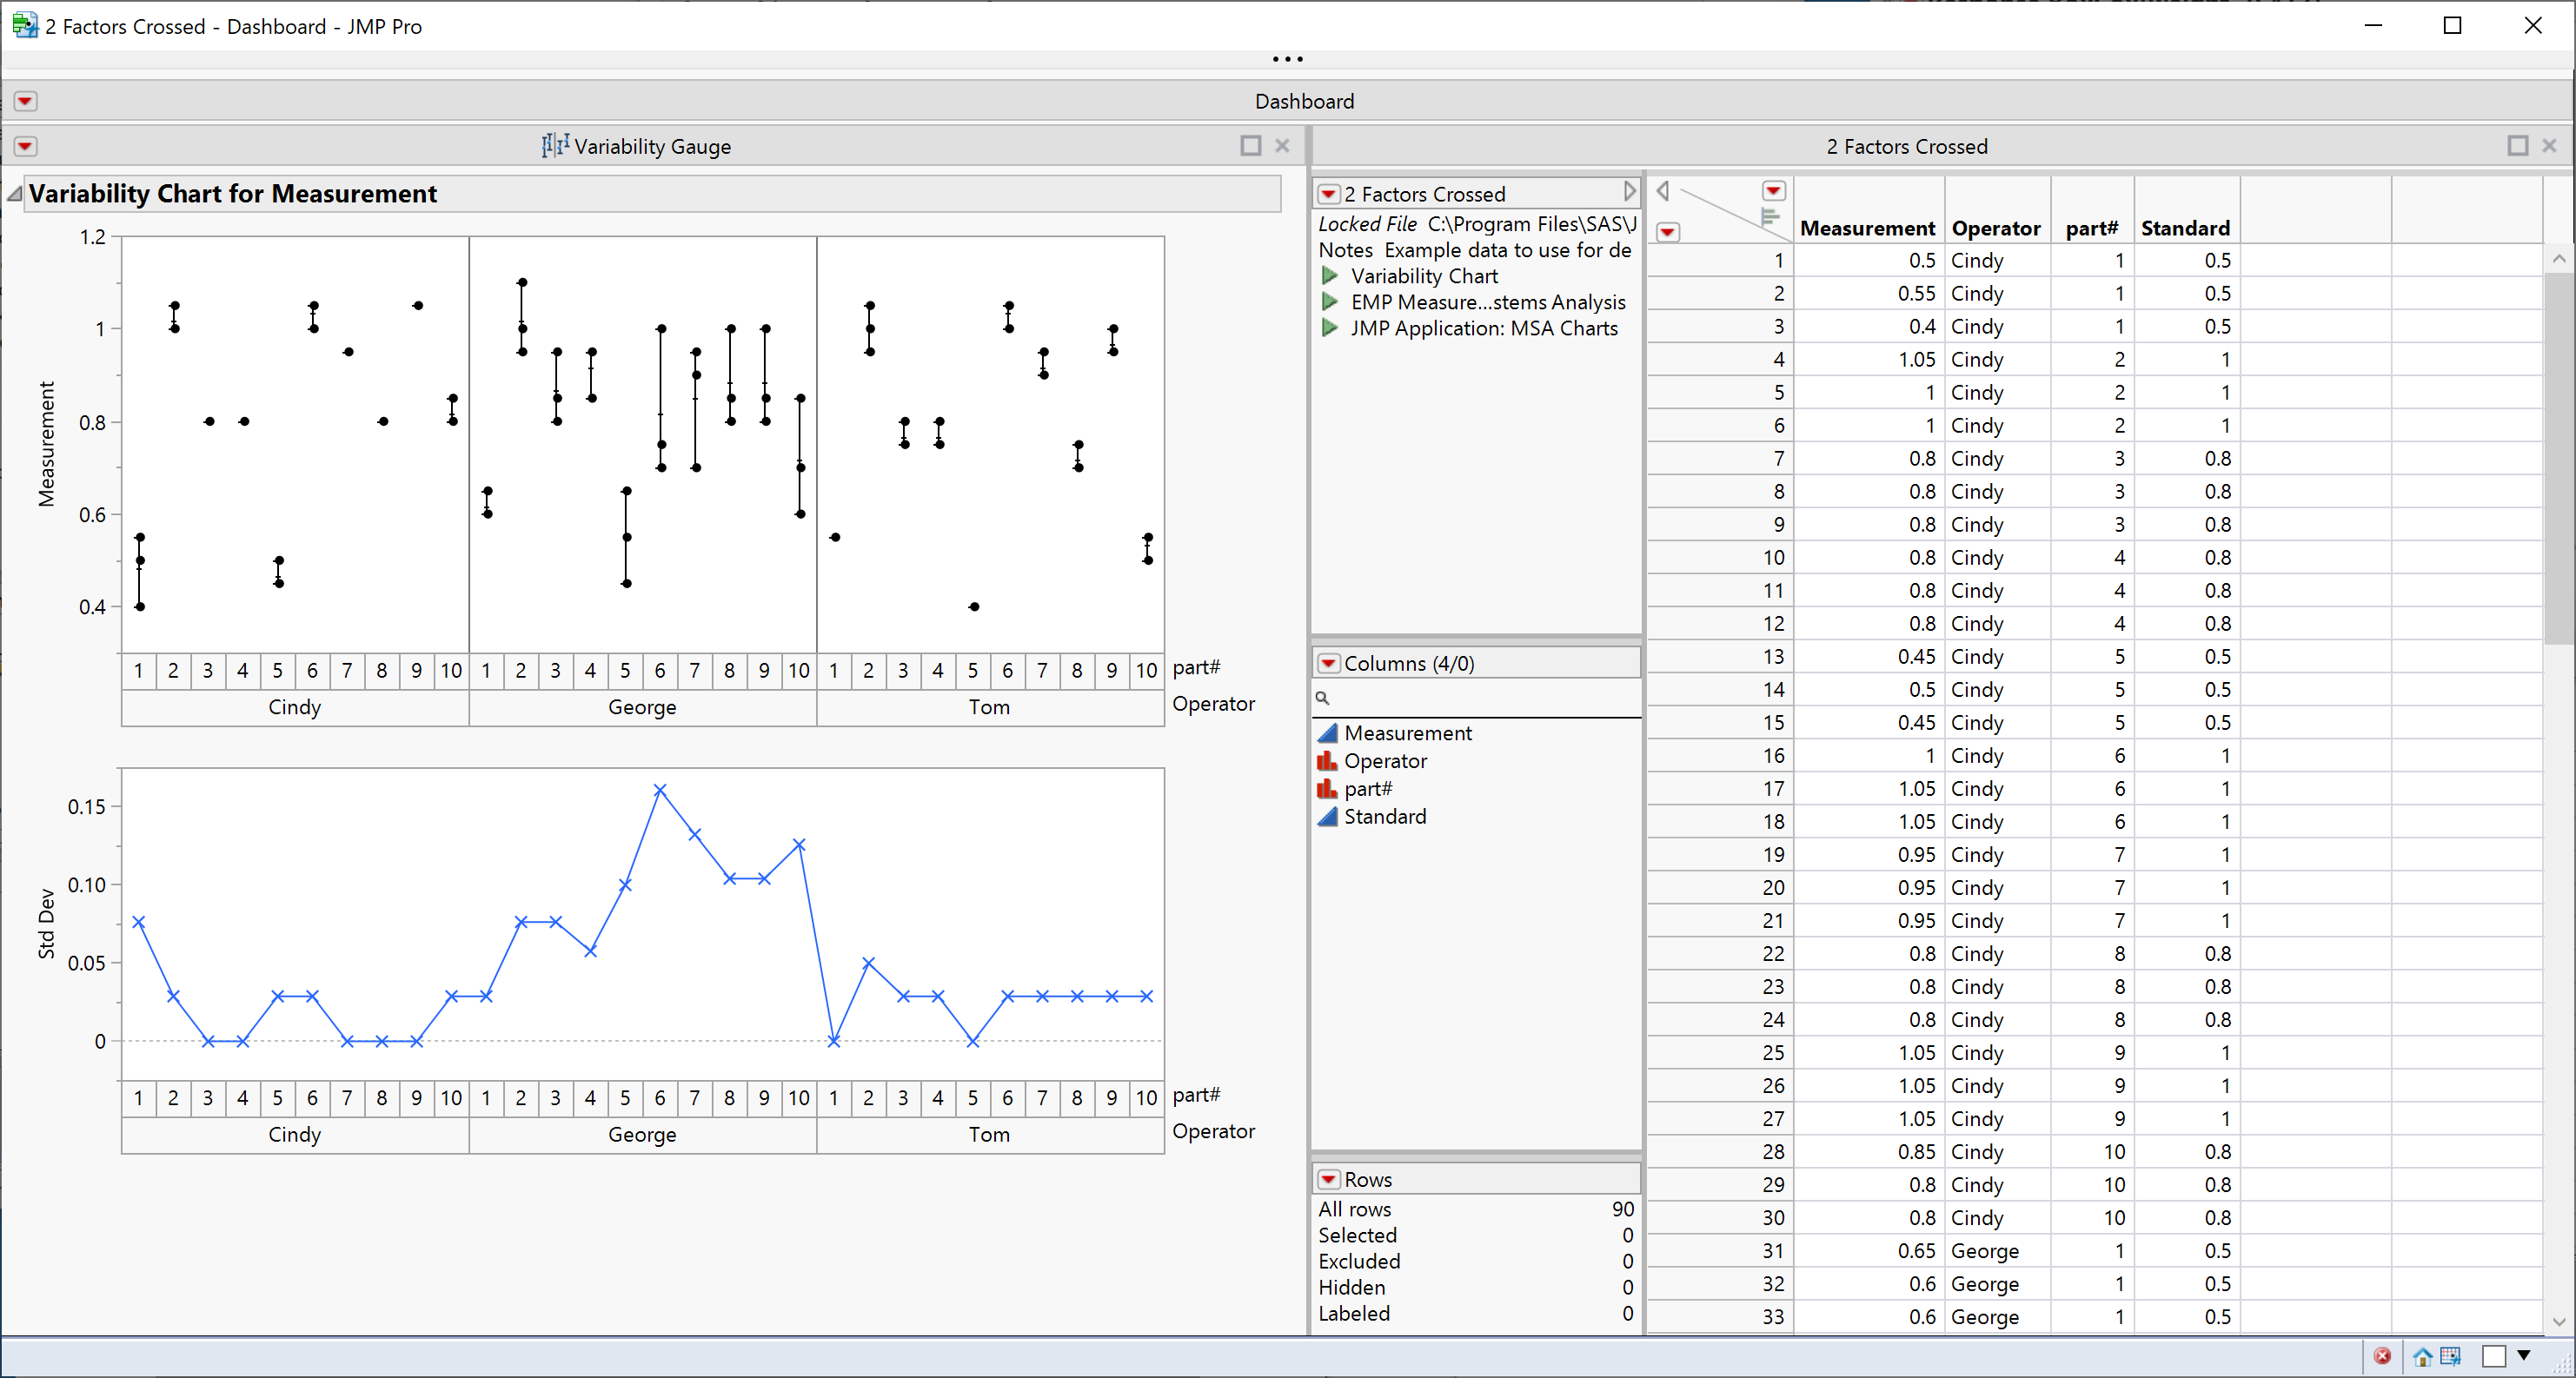Click the data table icon in status bar

pyautogui.click(x=2450, y=1356)
